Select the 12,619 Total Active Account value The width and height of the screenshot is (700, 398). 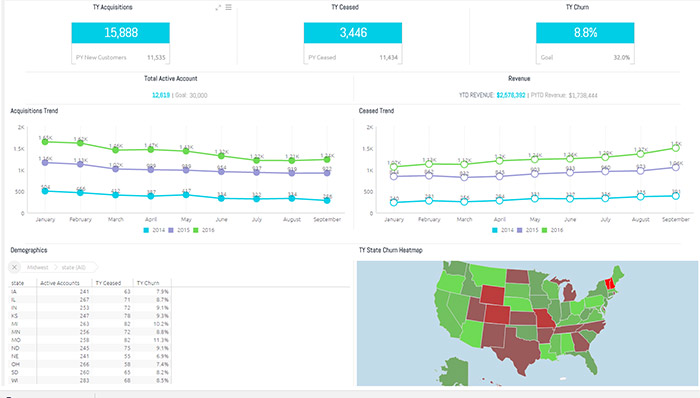pos(161,95)
